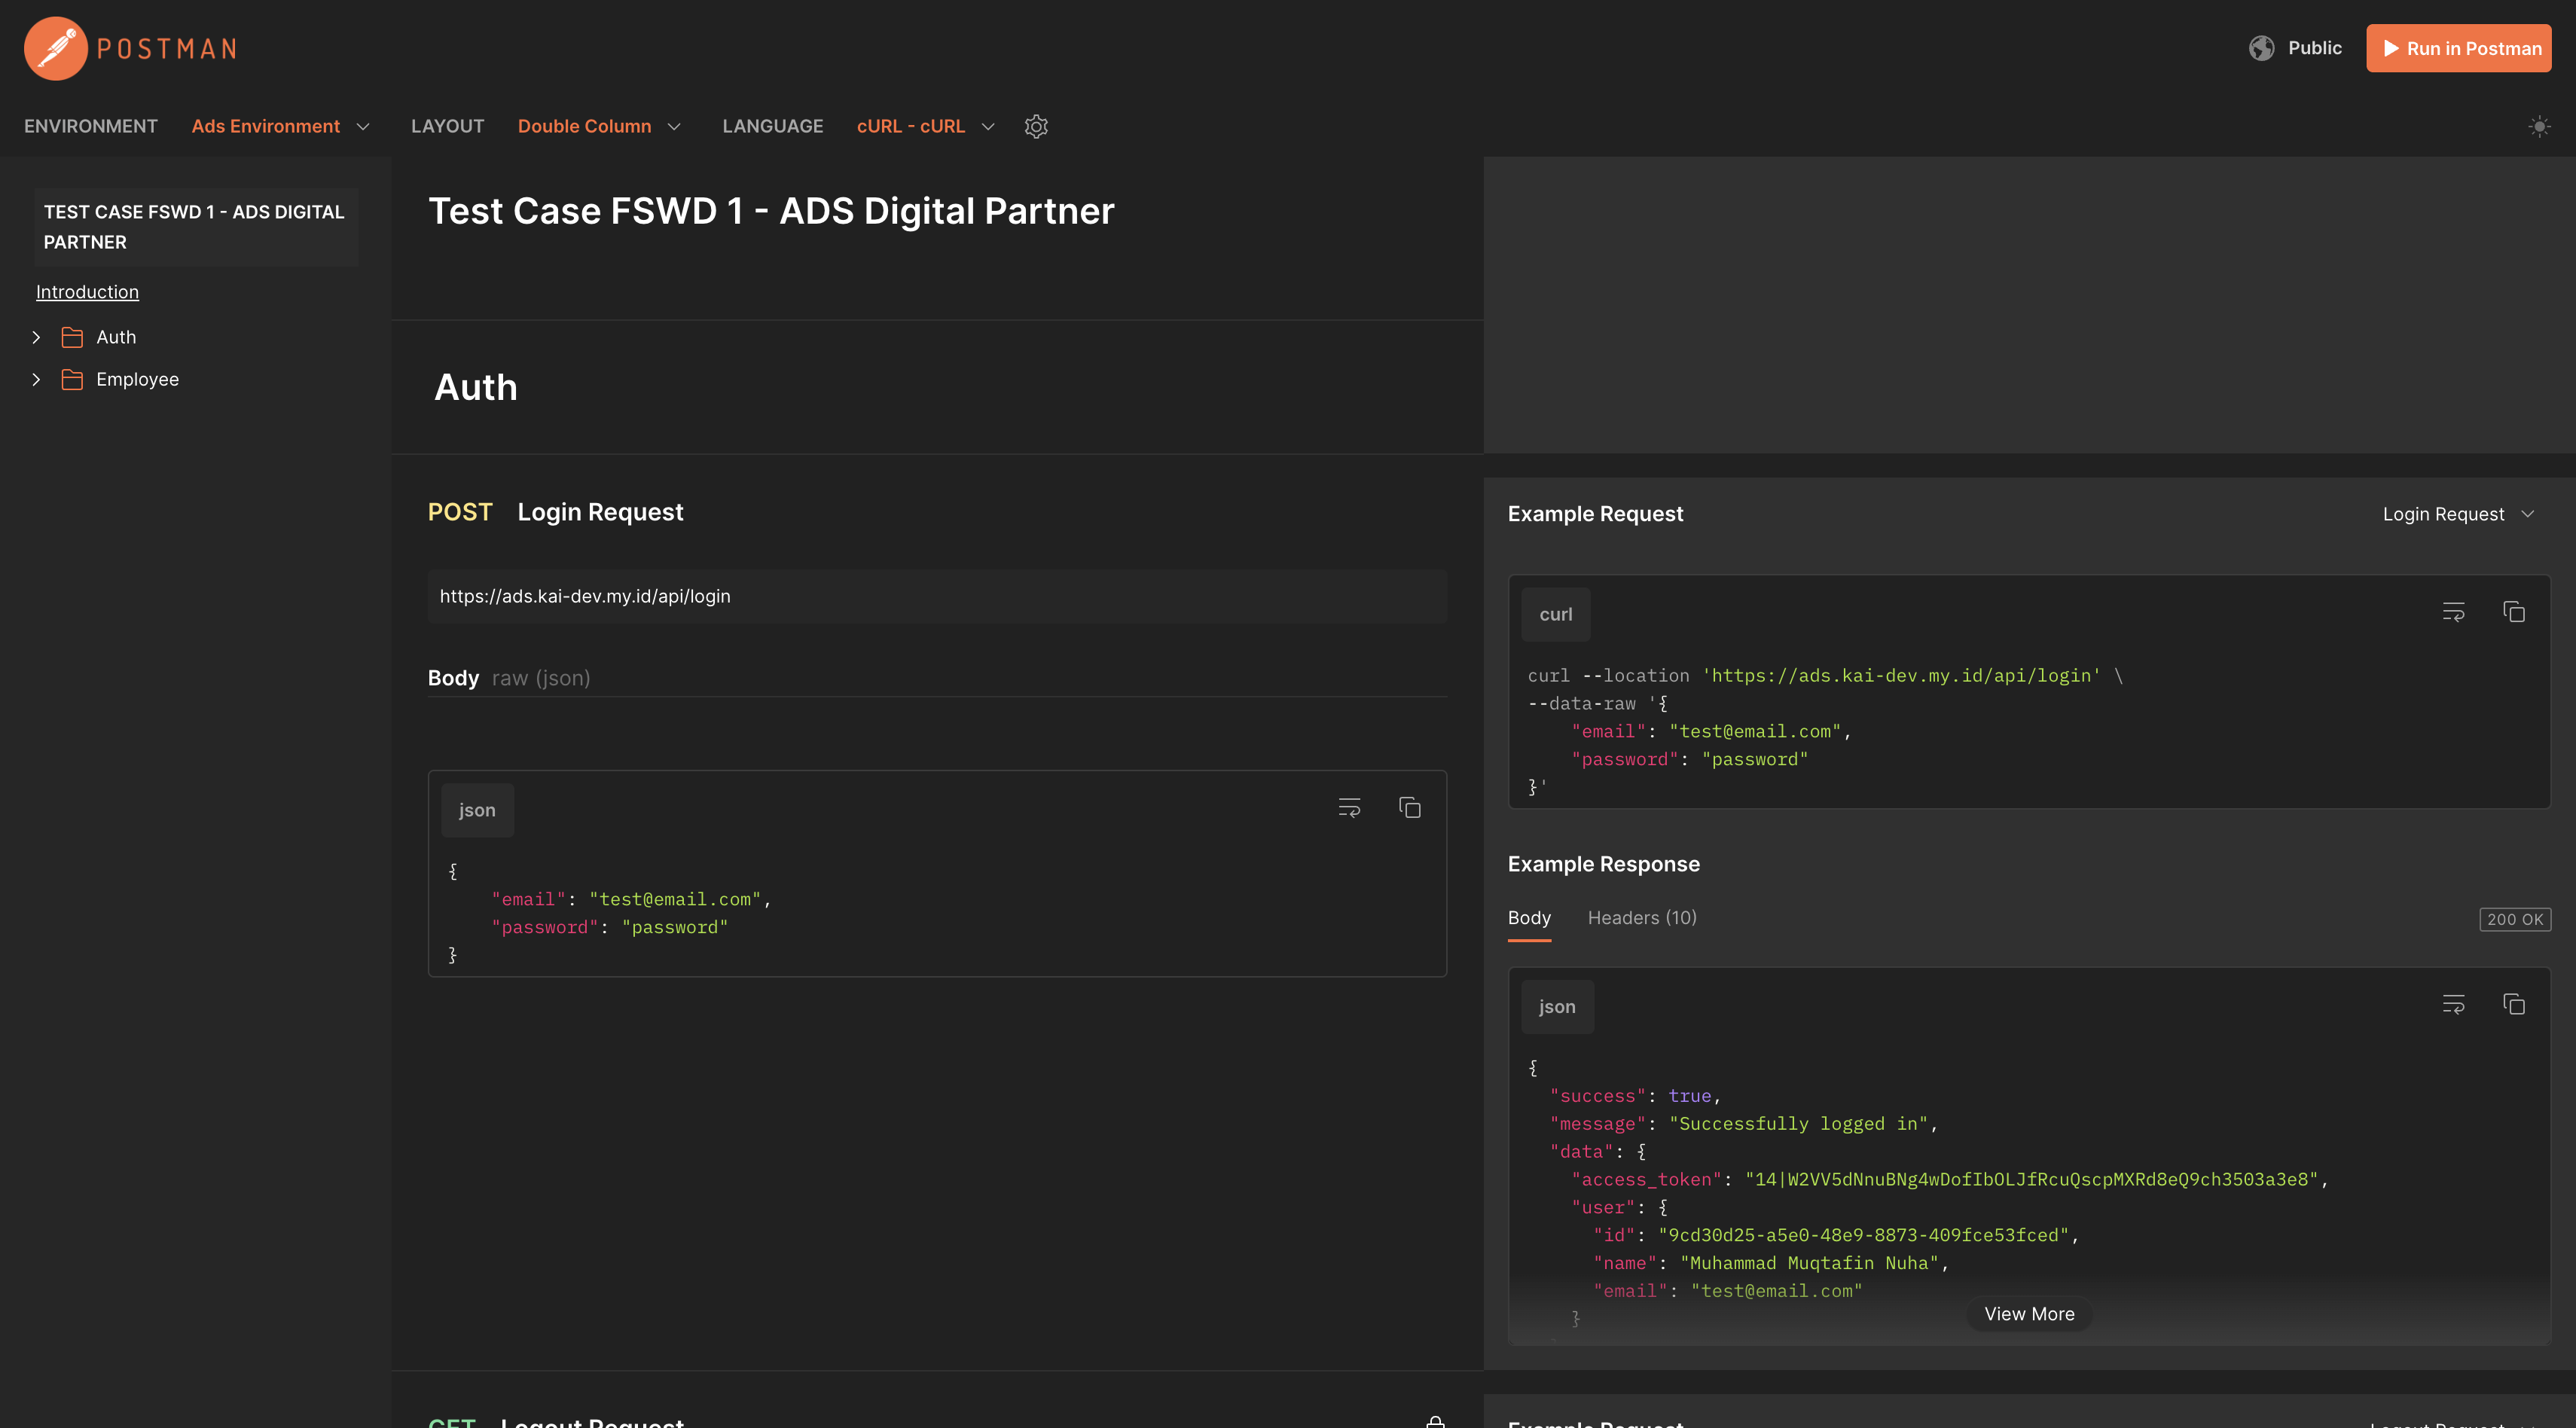Screen dimensions: 2576x1428
Task: Copy the curl example request
Action: click(2513, 612)
